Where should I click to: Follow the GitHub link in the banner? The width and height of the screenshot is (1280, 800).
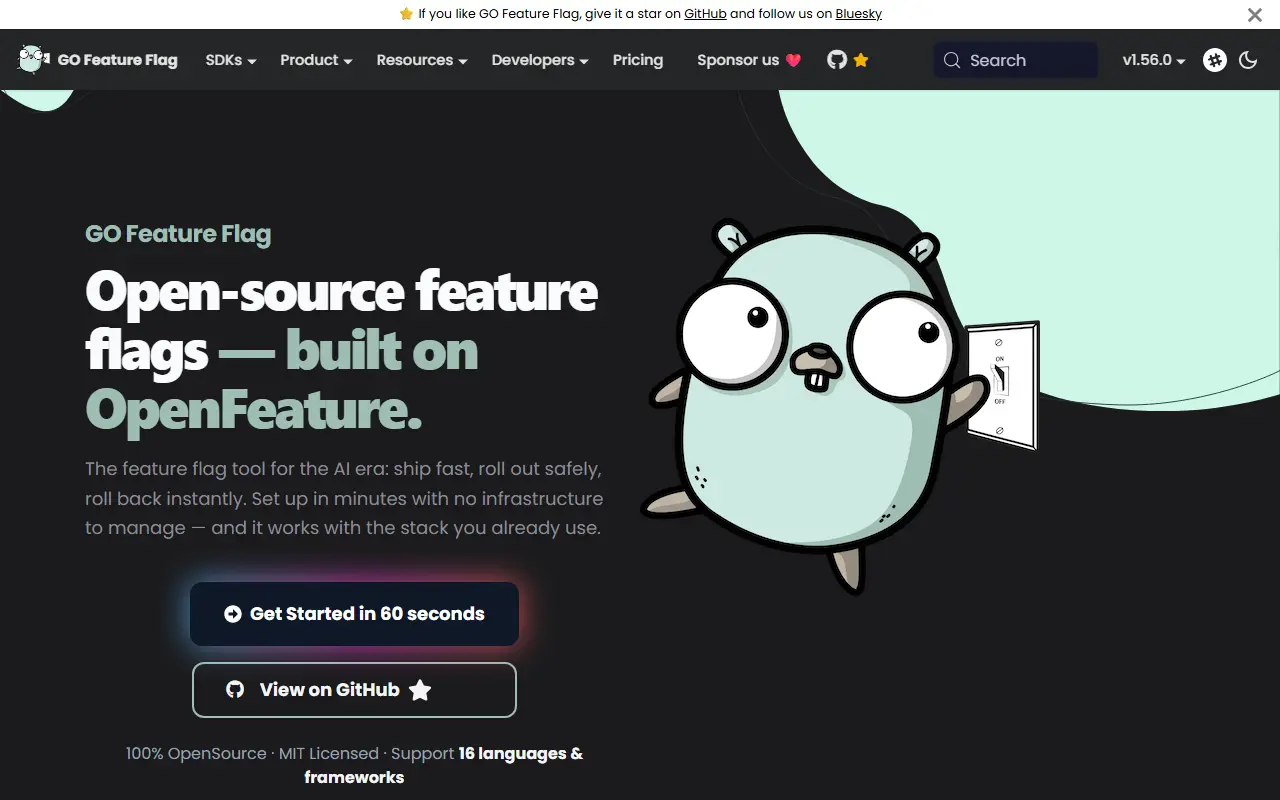point(705,14)
